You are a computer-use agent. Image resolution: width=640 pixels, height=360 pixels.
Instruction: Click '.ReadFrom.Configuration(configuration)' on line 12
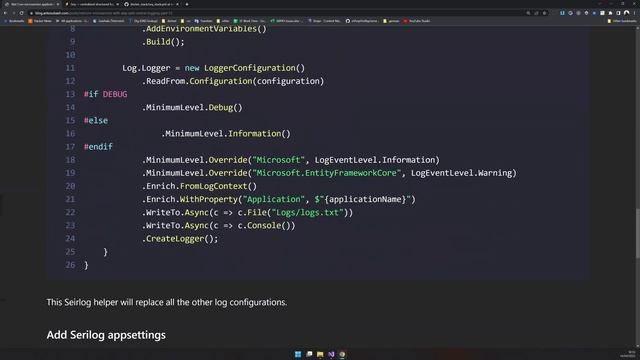pyautogui.click(x=233, y=81)
